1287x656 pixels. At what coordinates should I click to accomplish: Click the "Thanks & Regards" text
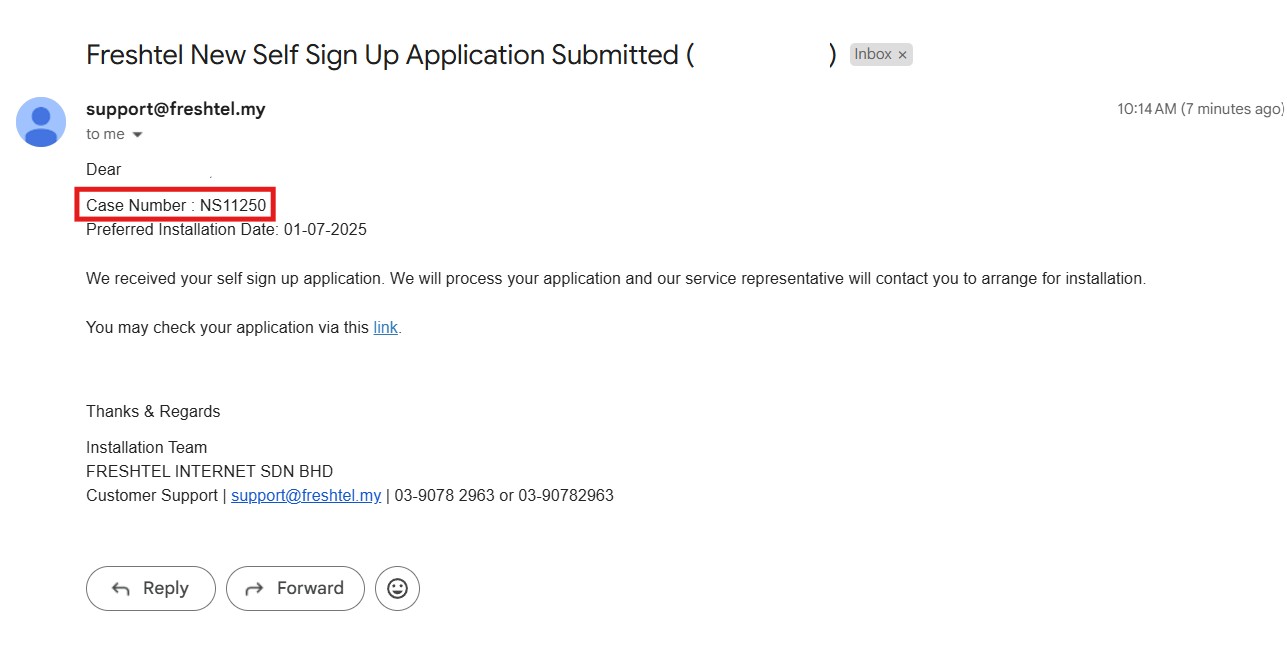(153, 411)
